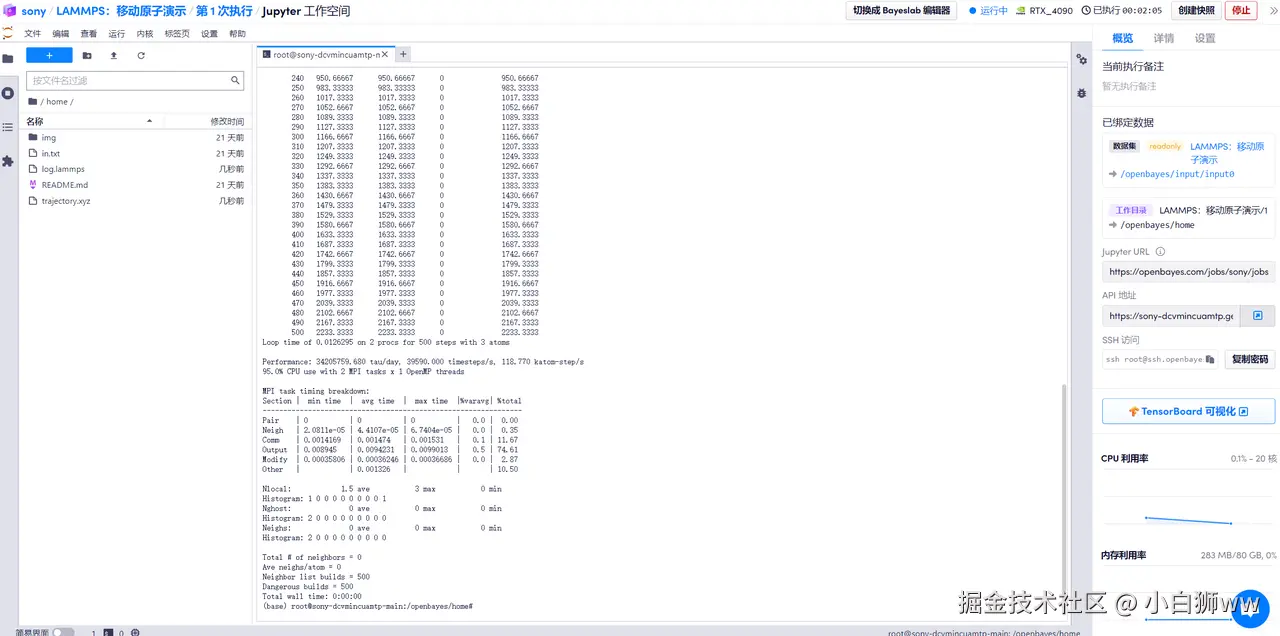1280x636 pixels.
Task: Open the 查看 menu
Action: pos(89,33)
